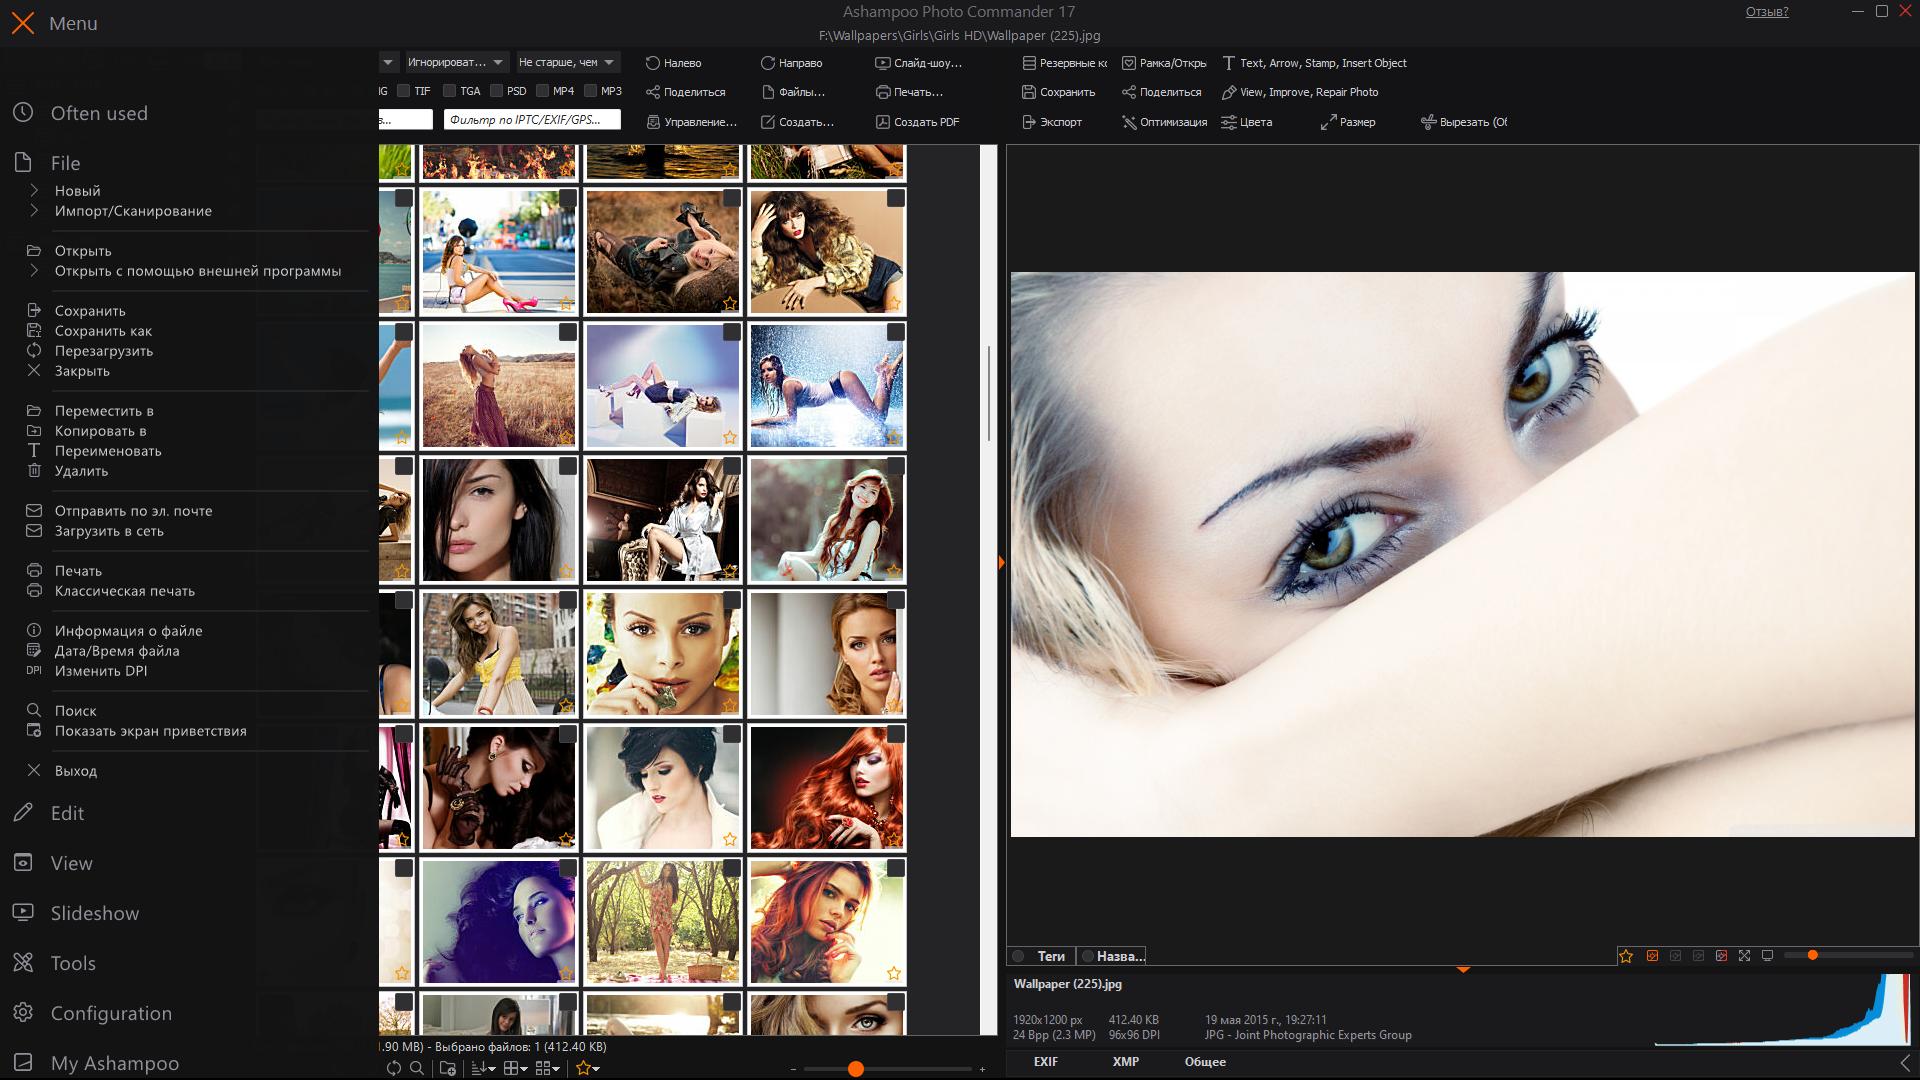Click Сохранить как in the File menu
This screenshot has height=1080, width=1920.
tap(103, 331)
